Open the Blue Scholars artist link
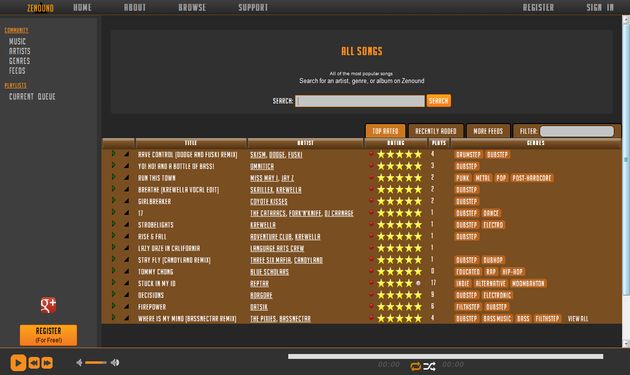Image resolution: width=630 pixels, height=375 pixels. tap(269, 272)
